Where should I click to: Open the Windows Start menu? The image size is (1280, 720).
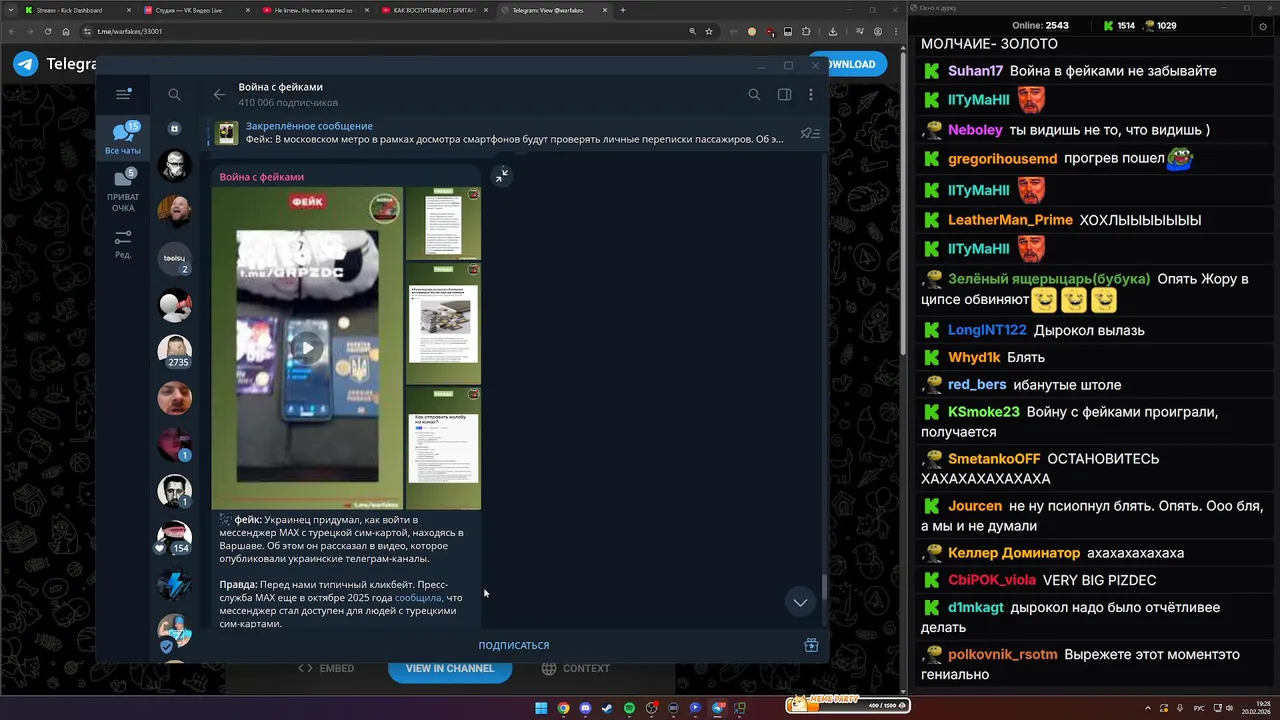pyautogui.click(x=541, y=708)
